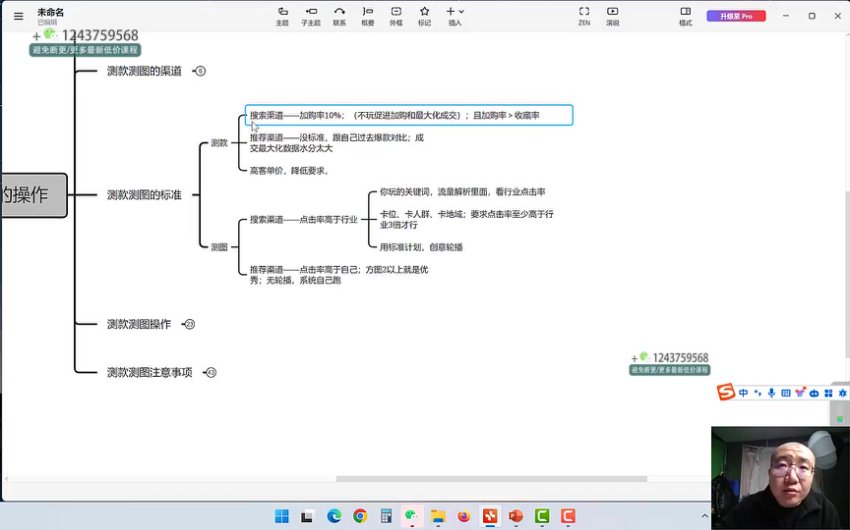Open the 标记 (Marker) star icon
The height and width of the screenshot is (530, 850).
pos(425,15)
